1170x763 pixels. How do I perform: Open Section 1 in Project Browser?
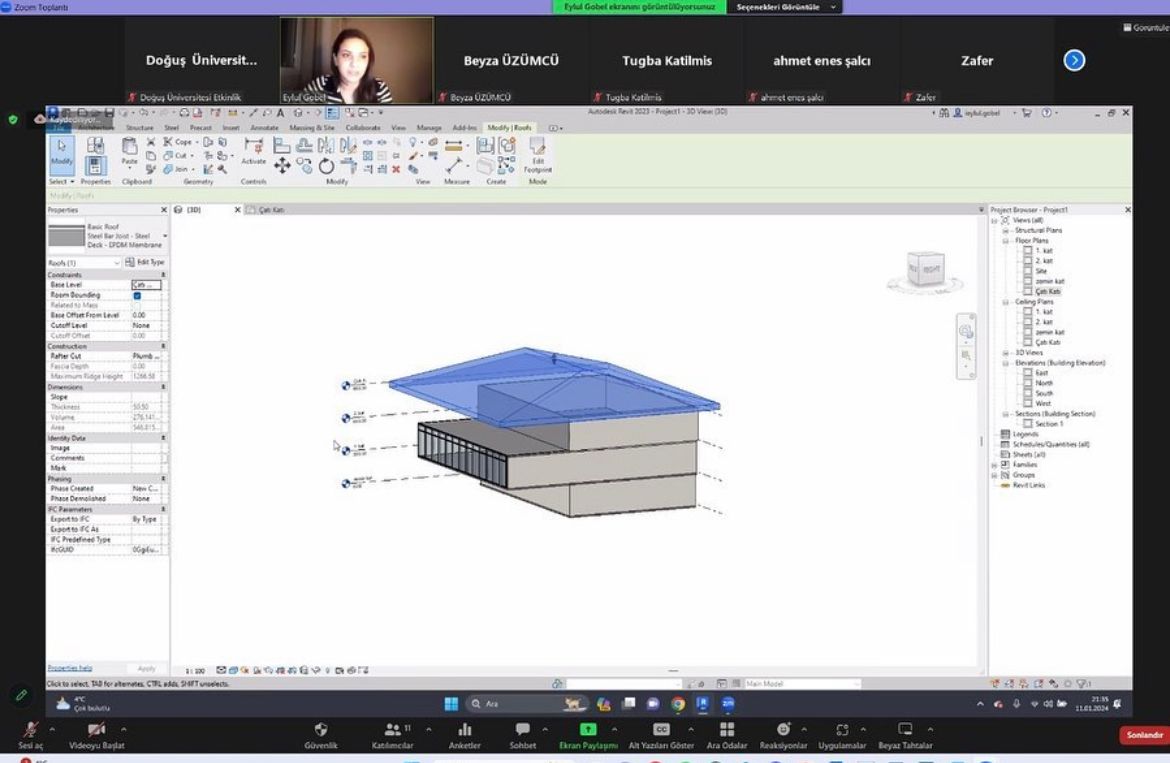1048,424
